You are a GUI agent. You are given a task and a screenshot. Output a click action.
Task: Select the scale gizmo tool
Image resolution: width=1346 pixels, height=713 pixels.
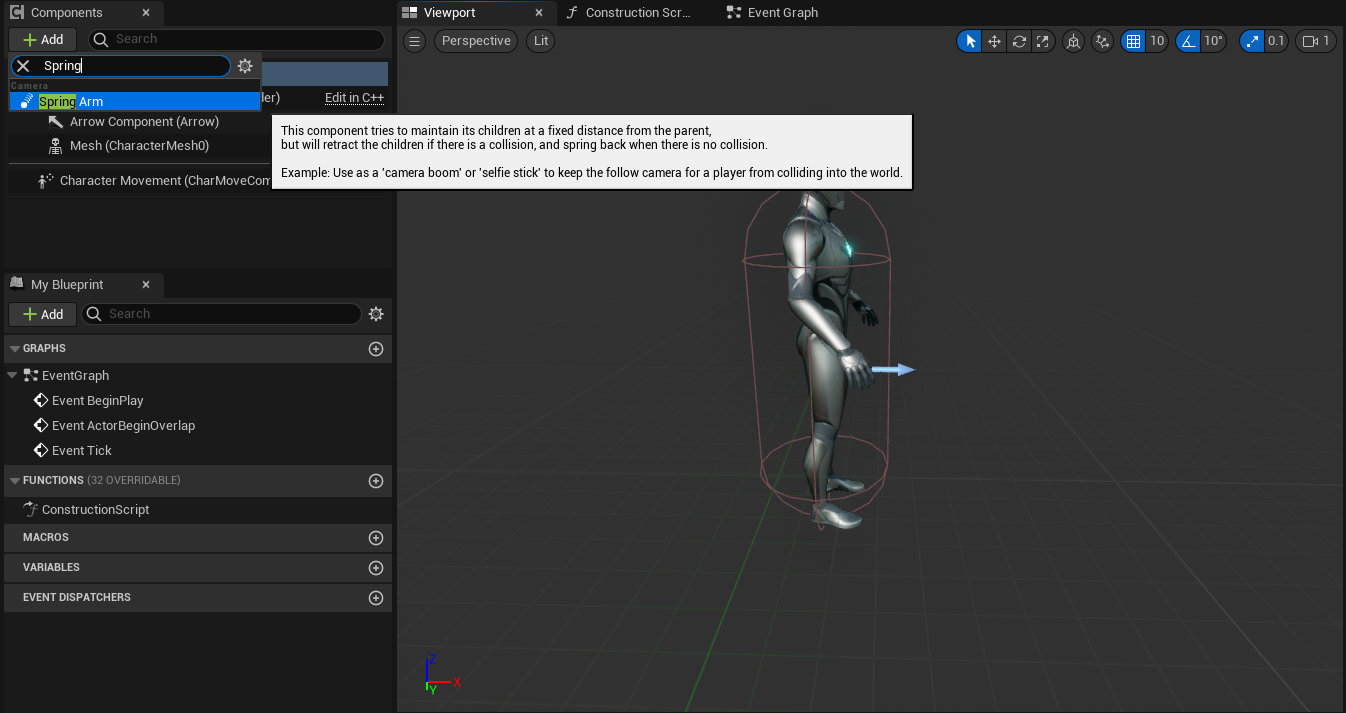tap(1043, 41)
